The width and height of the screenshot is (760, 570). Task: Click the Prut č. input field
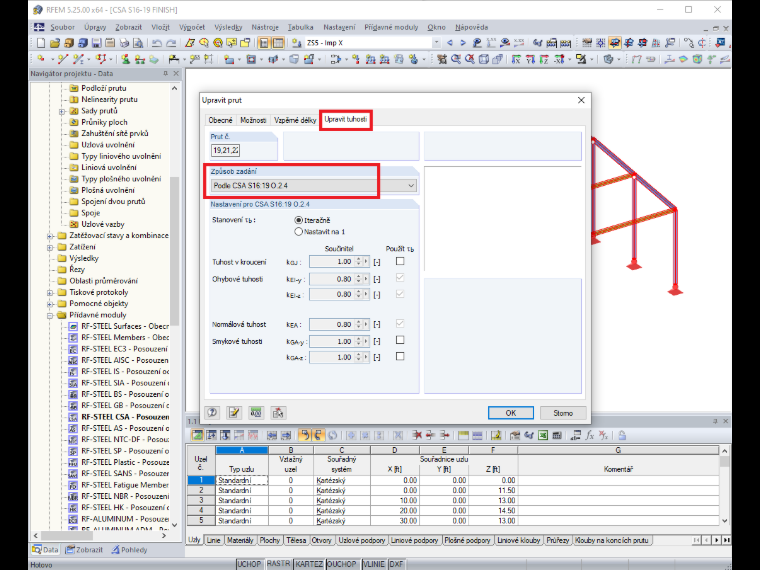pyautogui.click(x=225, y=150)
